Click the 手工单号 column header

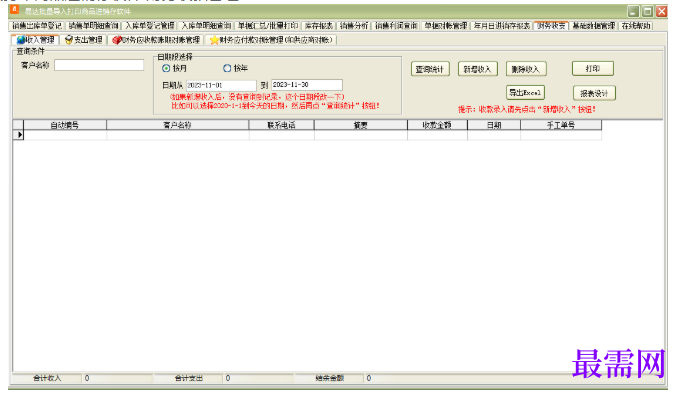pyautogui.click(x=561, y=125)
